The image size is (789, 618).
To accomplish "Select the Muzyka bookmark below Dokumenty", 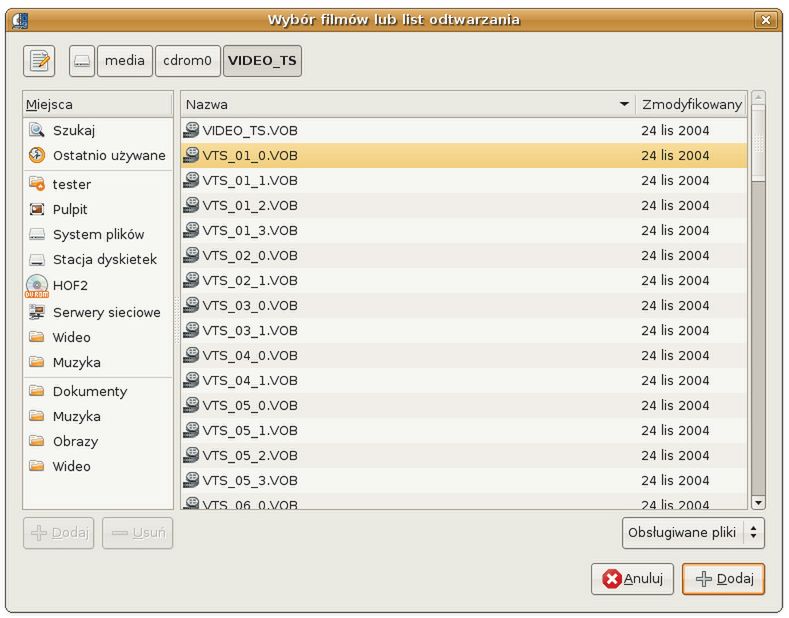I will [76, 416].
